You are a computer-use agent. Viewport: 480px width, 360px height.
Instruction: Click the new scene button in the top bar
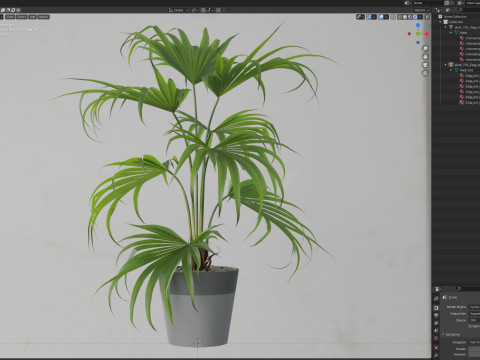point(447,3)
